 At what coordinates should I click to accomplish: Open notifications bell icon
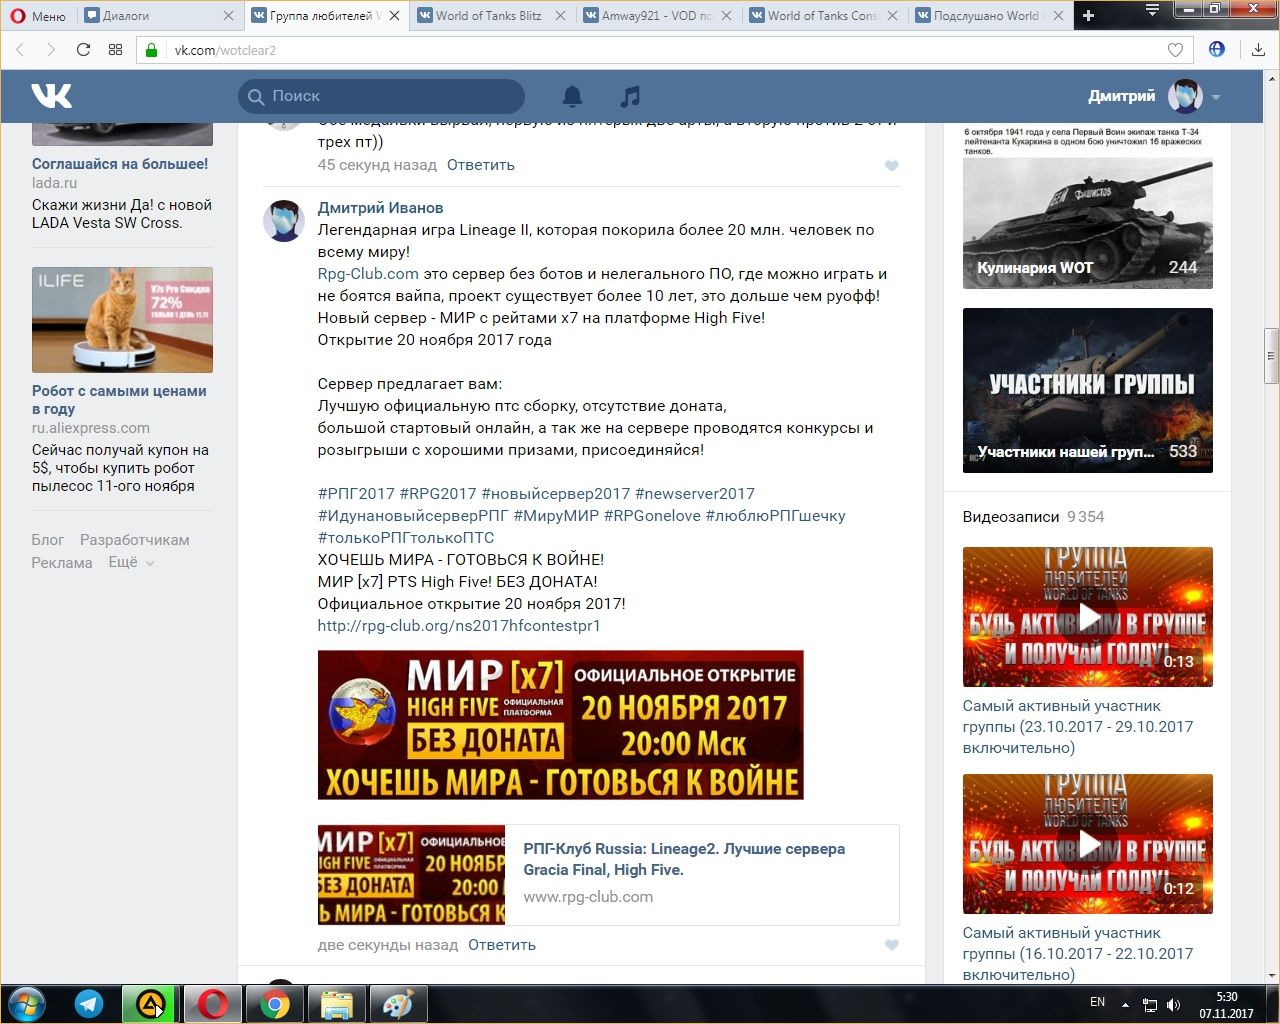(572, 96)
